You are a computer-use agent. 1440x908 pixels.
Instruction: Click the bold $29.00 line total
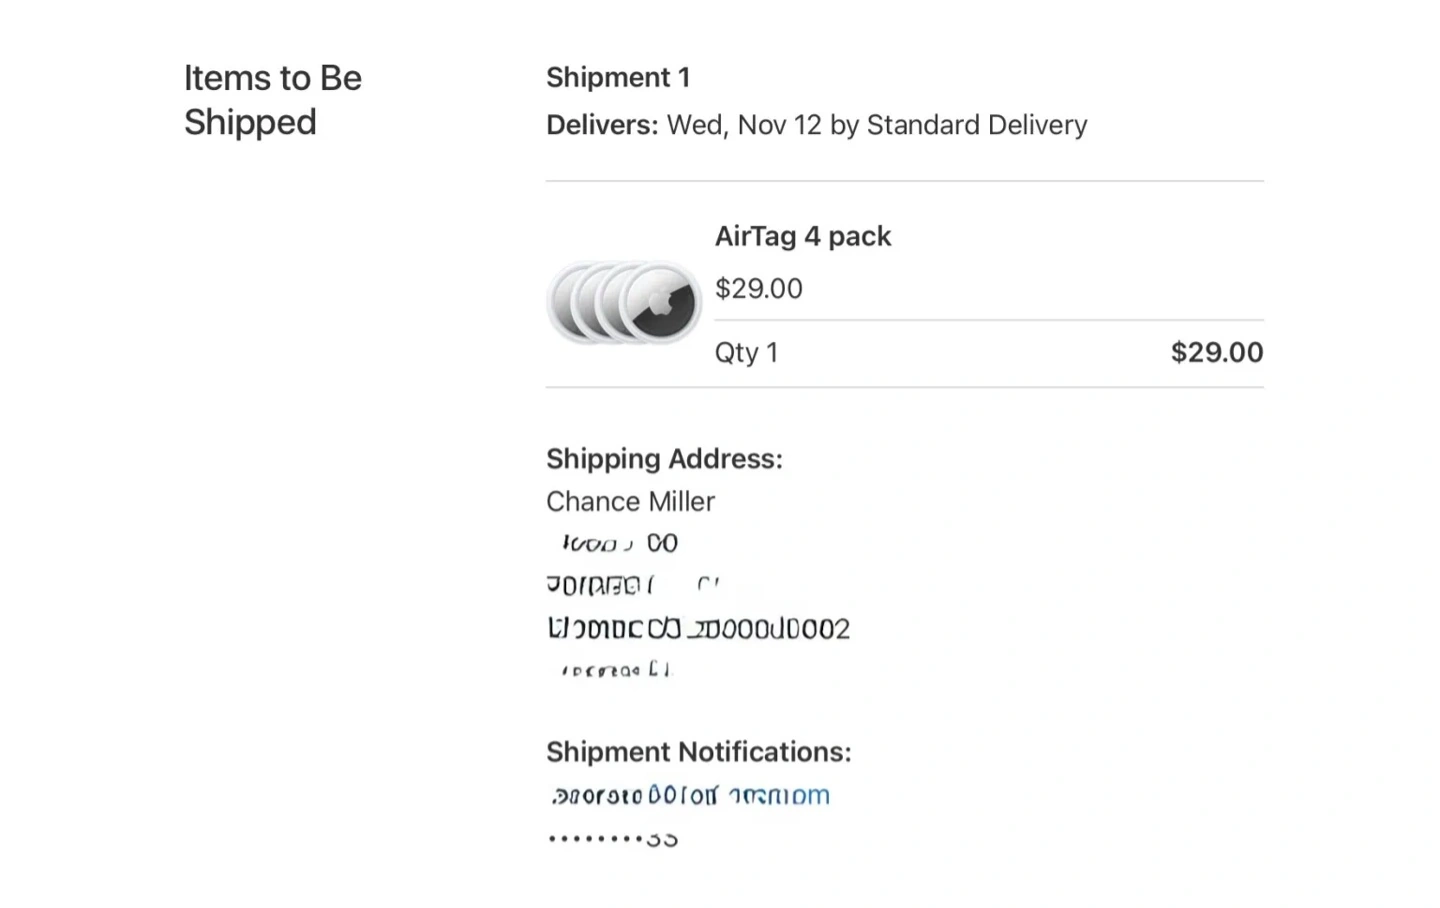coord(1216,353)
